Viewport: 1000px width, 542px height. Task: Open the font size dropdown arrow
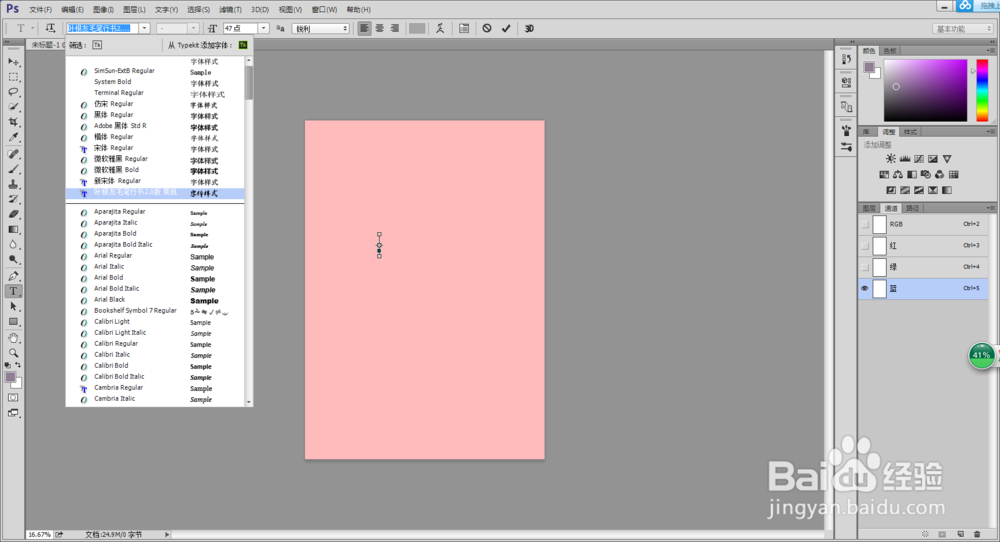tap(263, 28)
